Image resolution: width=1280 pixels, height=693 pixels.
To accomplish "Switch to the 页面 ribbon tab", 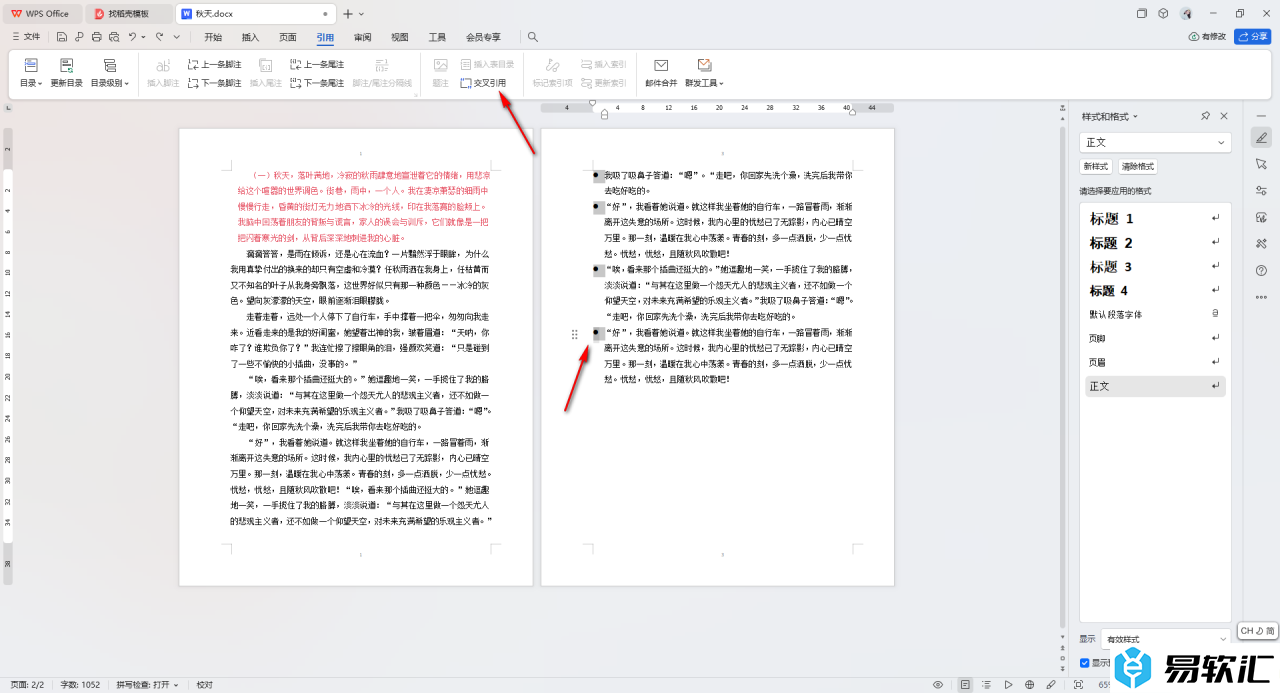I will click(288, 37).
